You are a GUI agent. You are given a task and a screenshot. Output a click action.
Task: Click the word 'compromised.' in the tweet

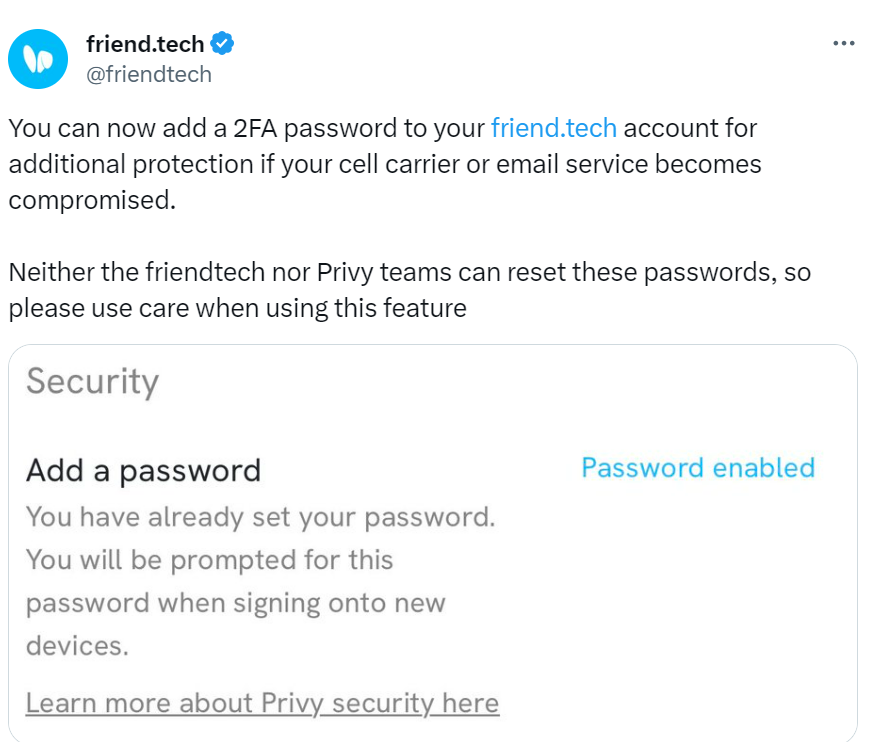pos(92,201)
